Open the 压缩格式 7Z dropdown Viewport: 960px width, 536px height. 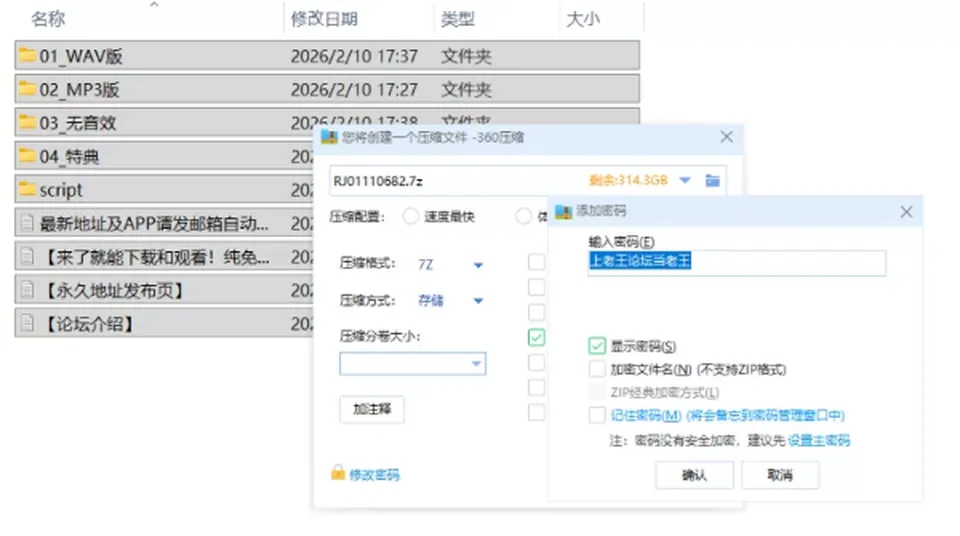coord(478,265)
